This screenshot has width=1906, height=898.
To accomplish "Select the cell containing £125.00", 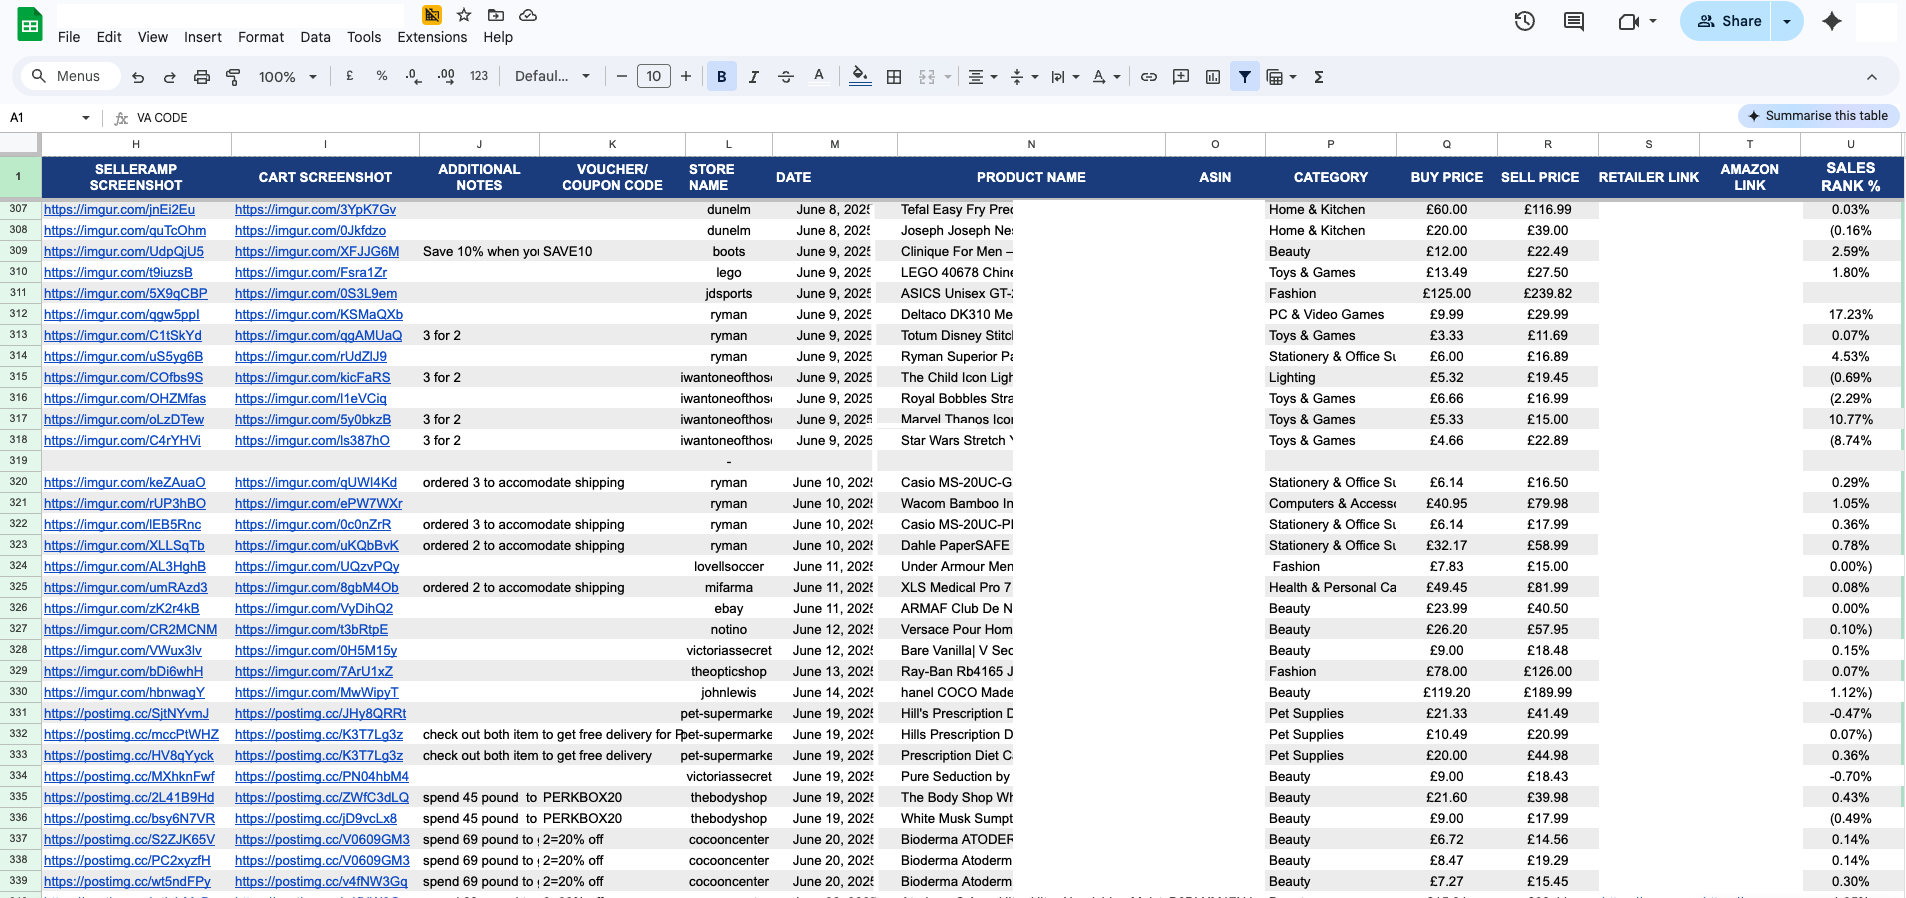I will click(x=1447, y=294).
